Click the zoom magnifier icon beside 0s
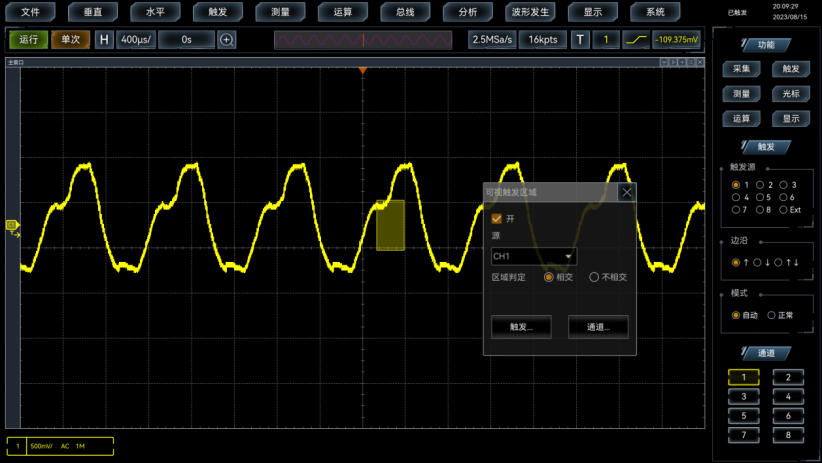This screenshot has width=822, height=463. 227,40
